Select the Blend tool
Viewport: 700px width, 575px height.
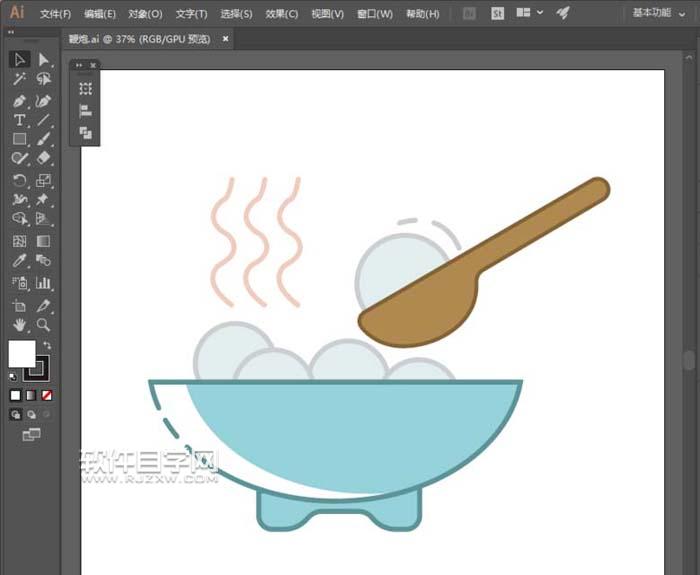click(x=43, y=260)
